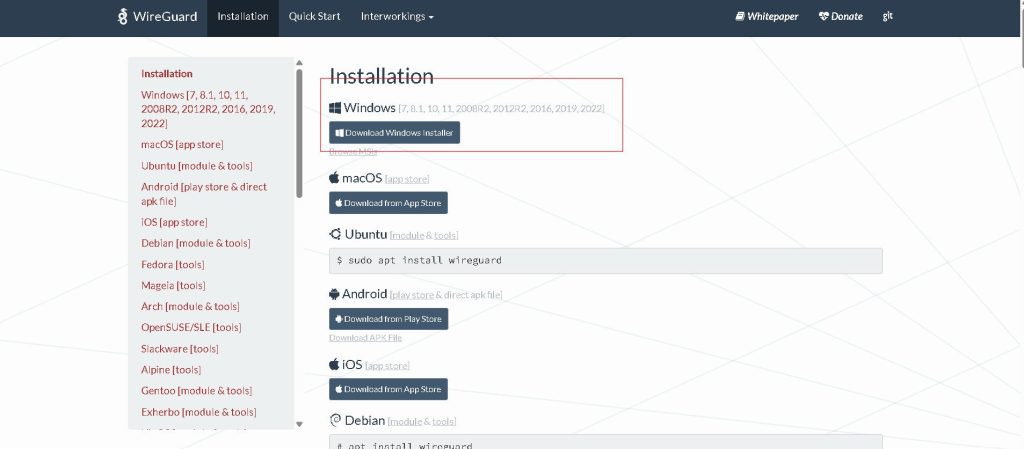Screen dimensions: 1024x449
Task: Open the Whitepaper link
Action: [767, 16]
